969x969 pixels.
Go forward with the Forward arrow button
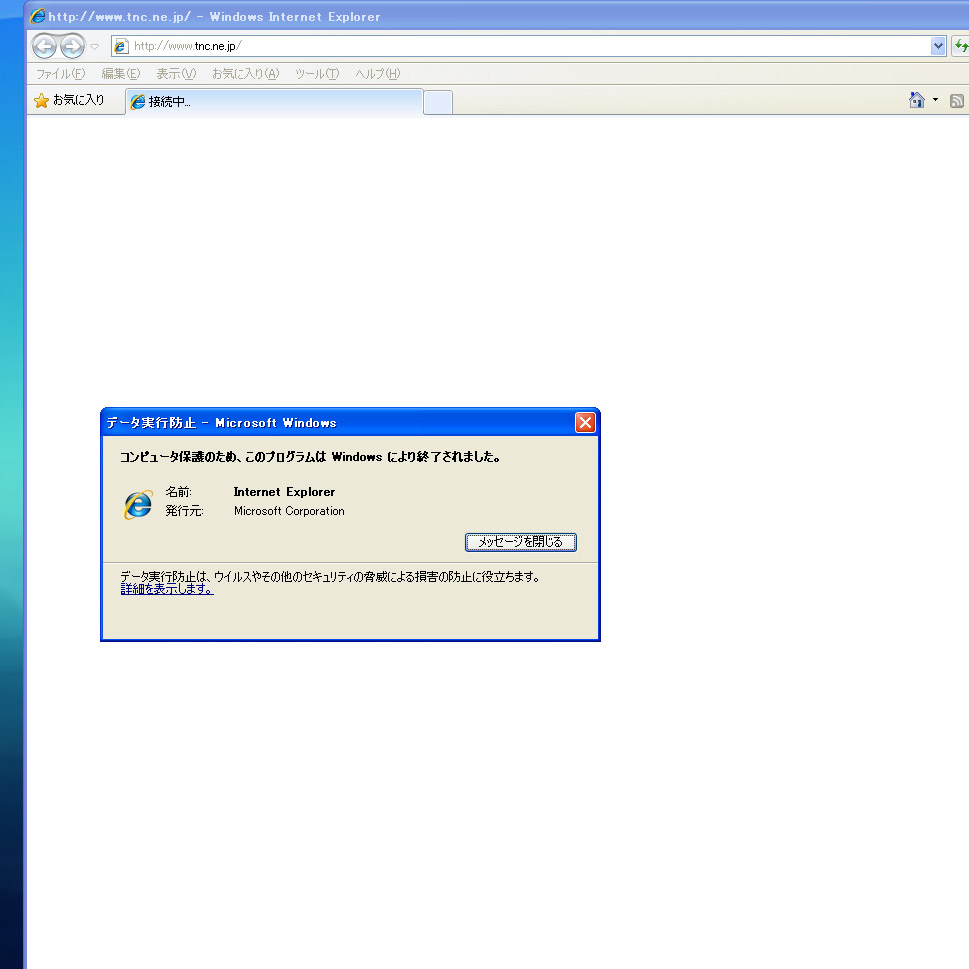coord(72,46)
